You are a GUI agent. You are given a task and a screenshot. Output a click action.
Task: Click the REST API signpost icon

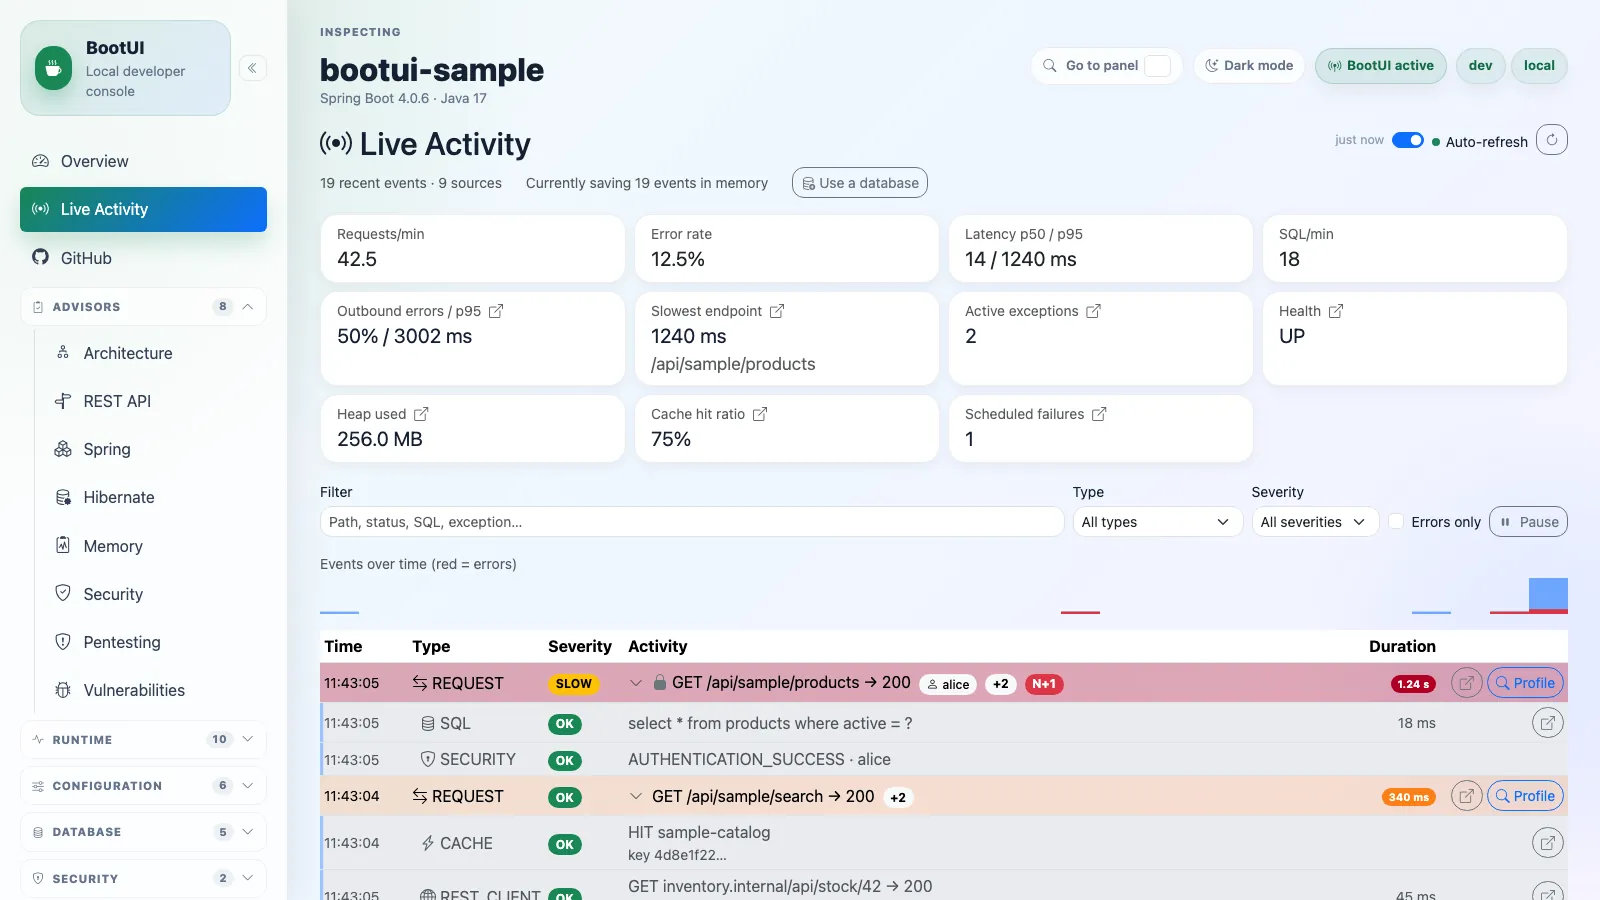tap(63, 401)
